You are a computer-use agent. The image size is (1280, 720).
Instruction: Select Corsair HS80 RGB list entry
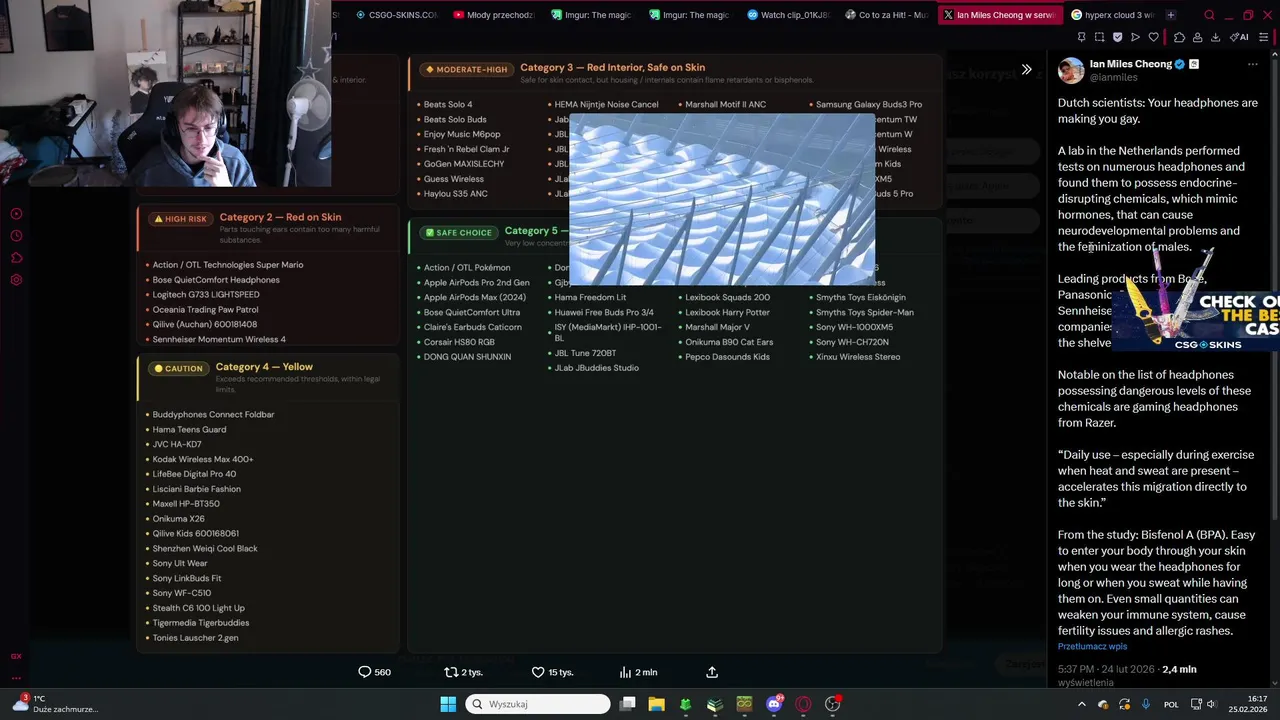point(459,342)
